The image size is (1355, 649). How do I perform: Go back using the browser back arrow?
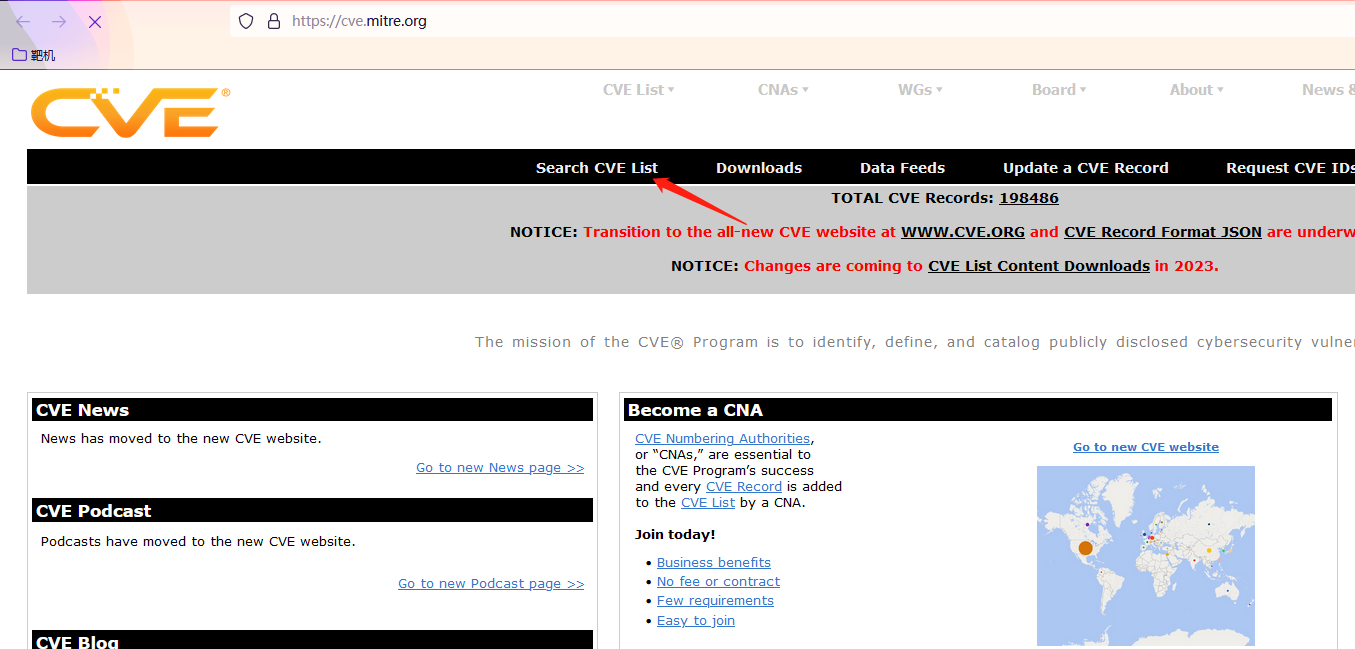pos(23,21)
